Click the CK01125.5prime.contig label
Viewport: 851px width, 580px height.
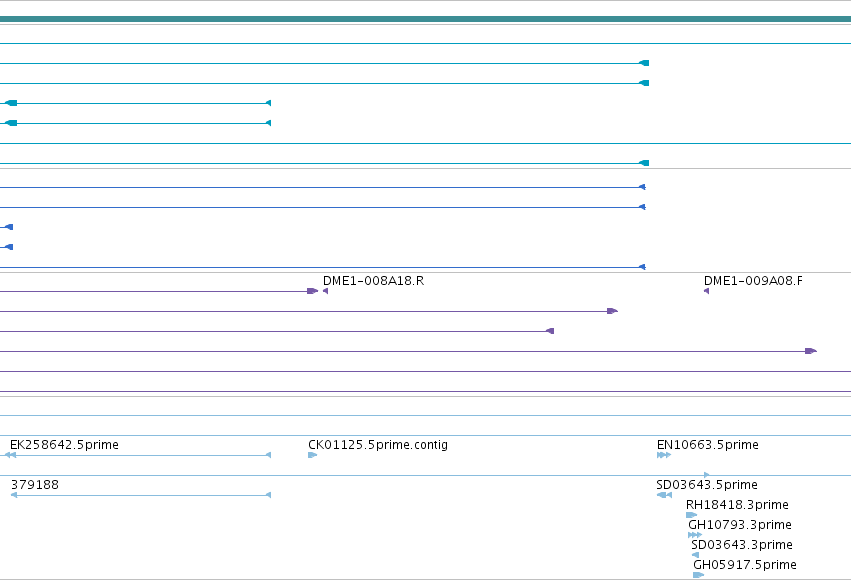pyautogui.click(x=378, y=445)
